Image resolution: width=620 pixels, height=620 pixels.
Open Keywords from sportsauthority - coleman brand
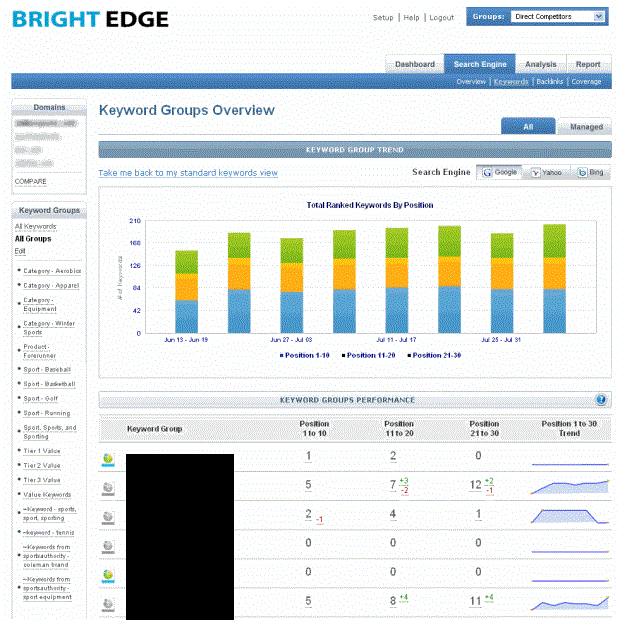click(x=46, y=556)
